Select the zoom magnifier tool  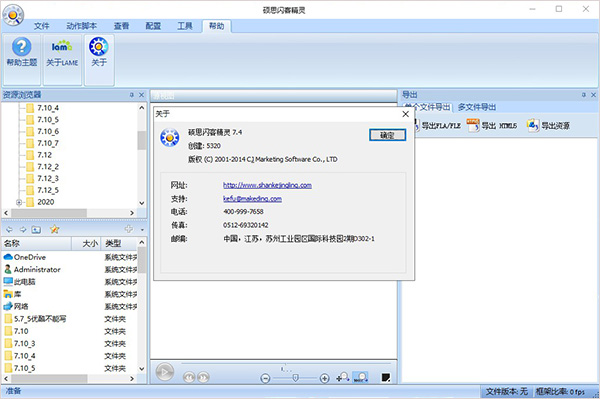pyautogui.click(x=343, y=378)
